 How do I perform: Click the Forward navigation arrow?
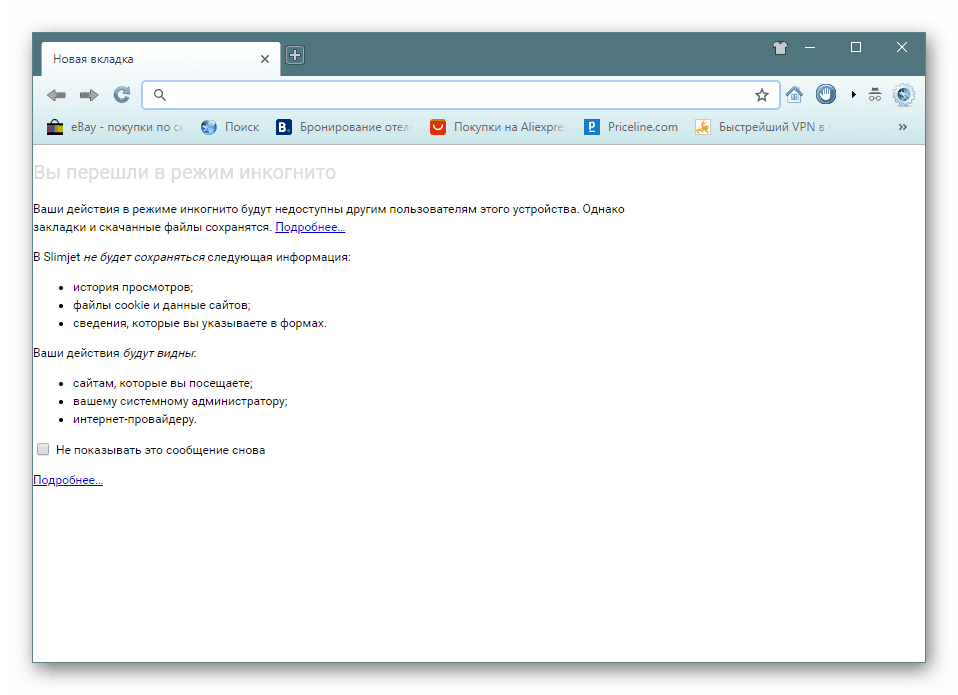click(x=89, y=95)
